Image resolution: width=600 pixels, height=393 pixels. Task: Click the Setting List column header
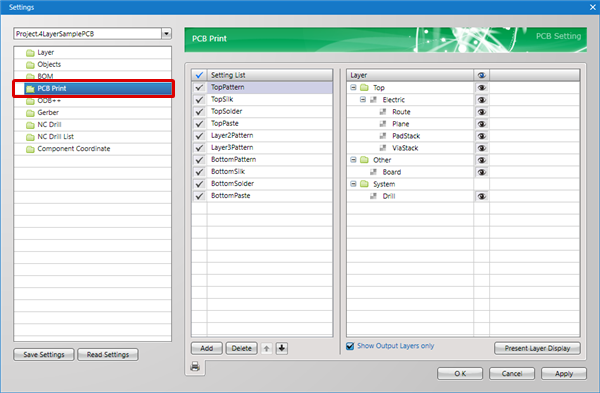coord(269,75)
